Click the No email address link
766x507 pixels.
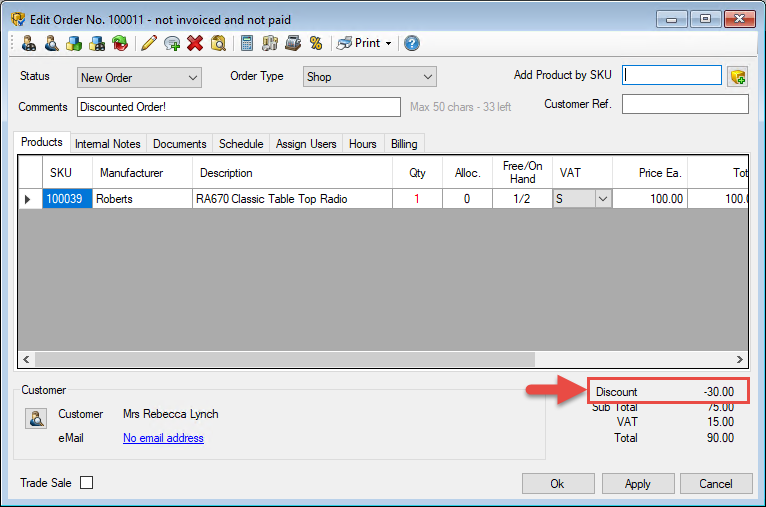163,438
